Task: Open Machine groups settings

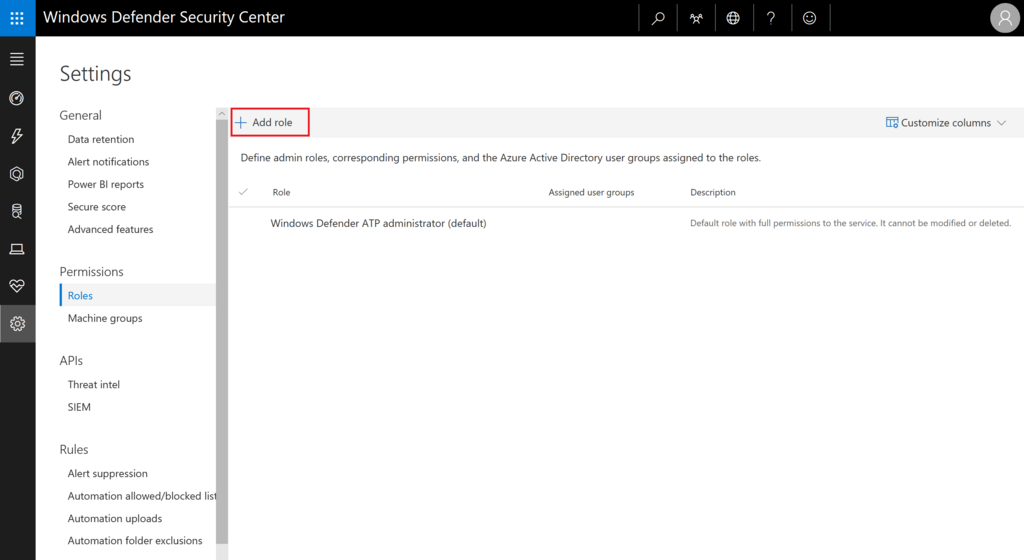Action: click(x=105, y=318)
